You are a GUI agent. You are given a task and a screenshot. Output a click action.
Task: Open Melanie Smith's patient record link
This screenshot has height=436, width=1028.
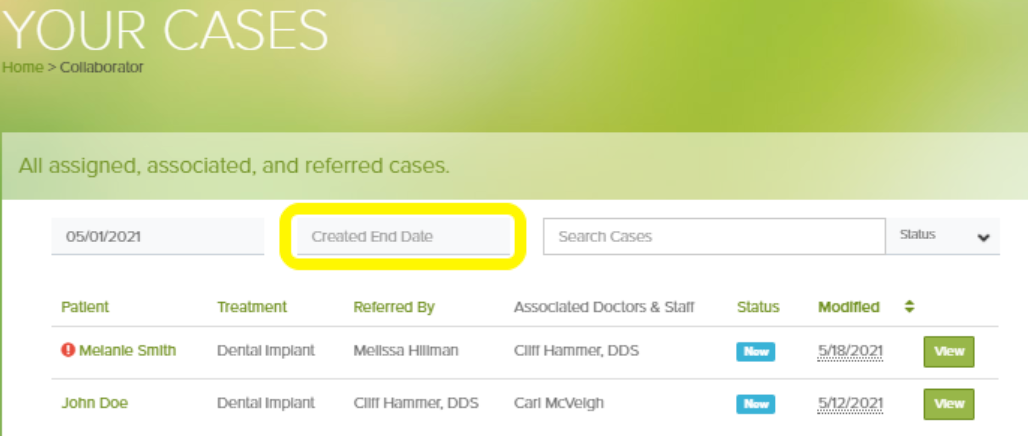point(127,350)
